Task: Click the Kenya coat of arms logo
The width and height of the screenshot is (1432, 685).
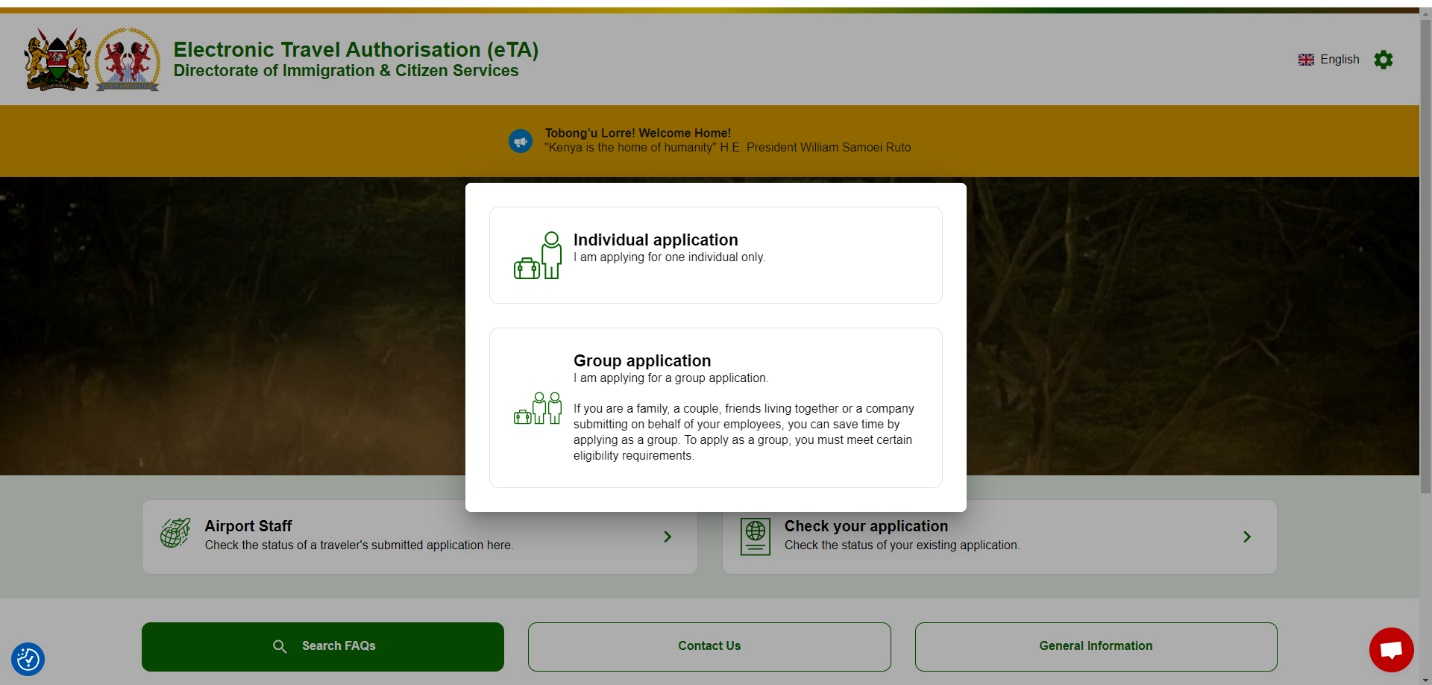Action: point(57,60)
